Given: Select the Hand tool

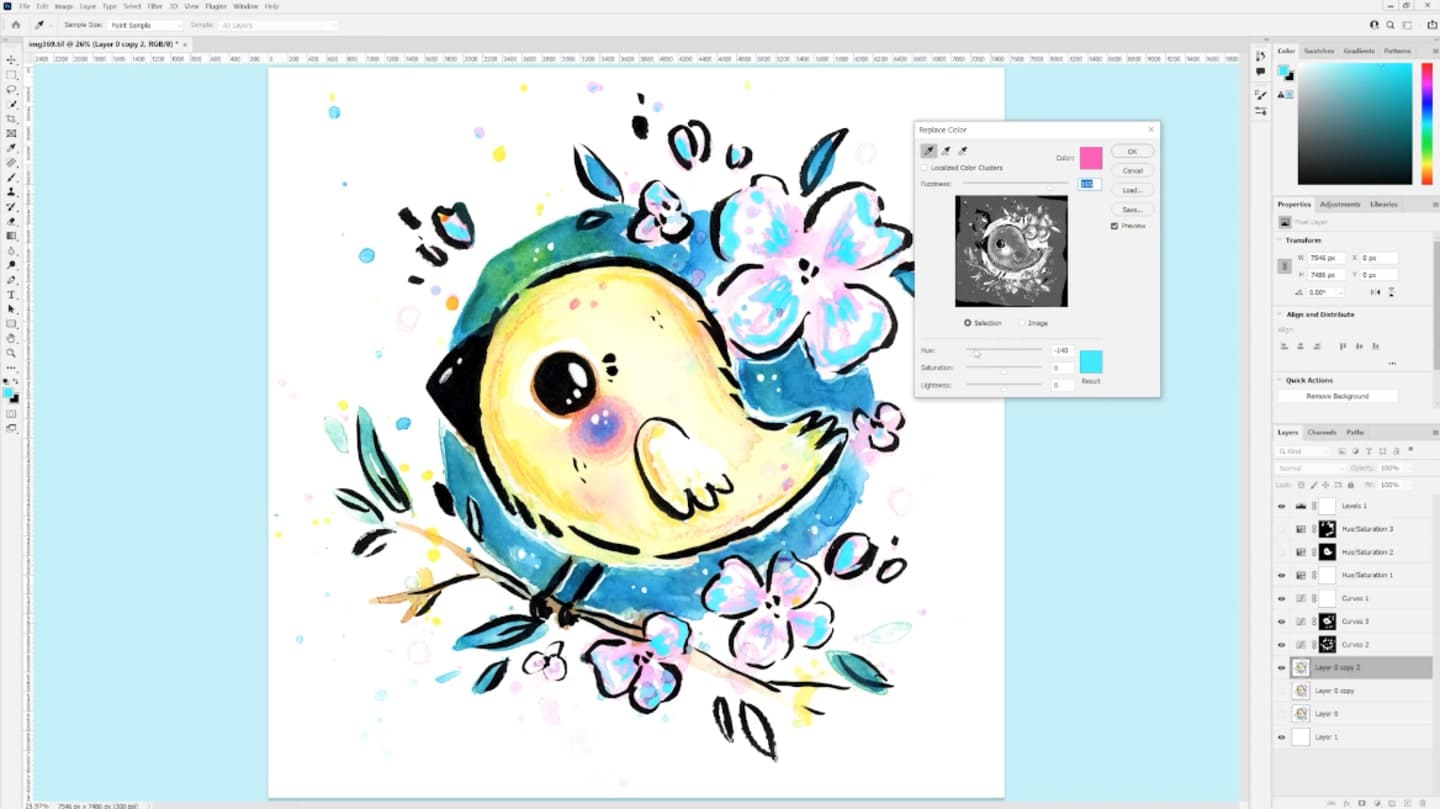Looking at the screenshot, I should click(x=12, y=338).
